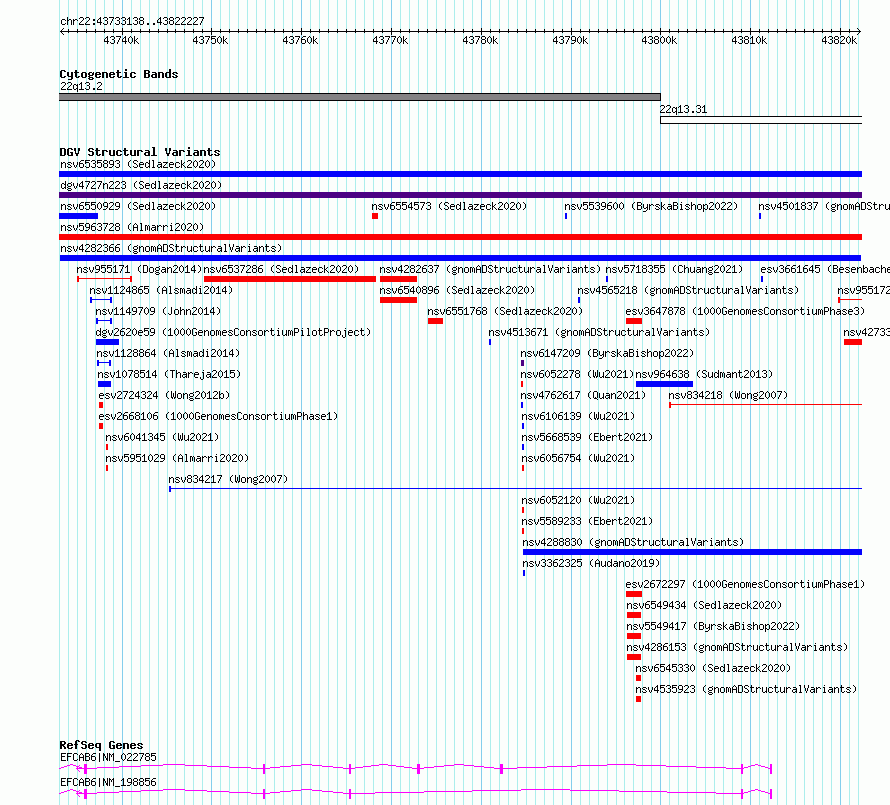Click the Cytogenetic Bands track title

(x=119, y=74)
